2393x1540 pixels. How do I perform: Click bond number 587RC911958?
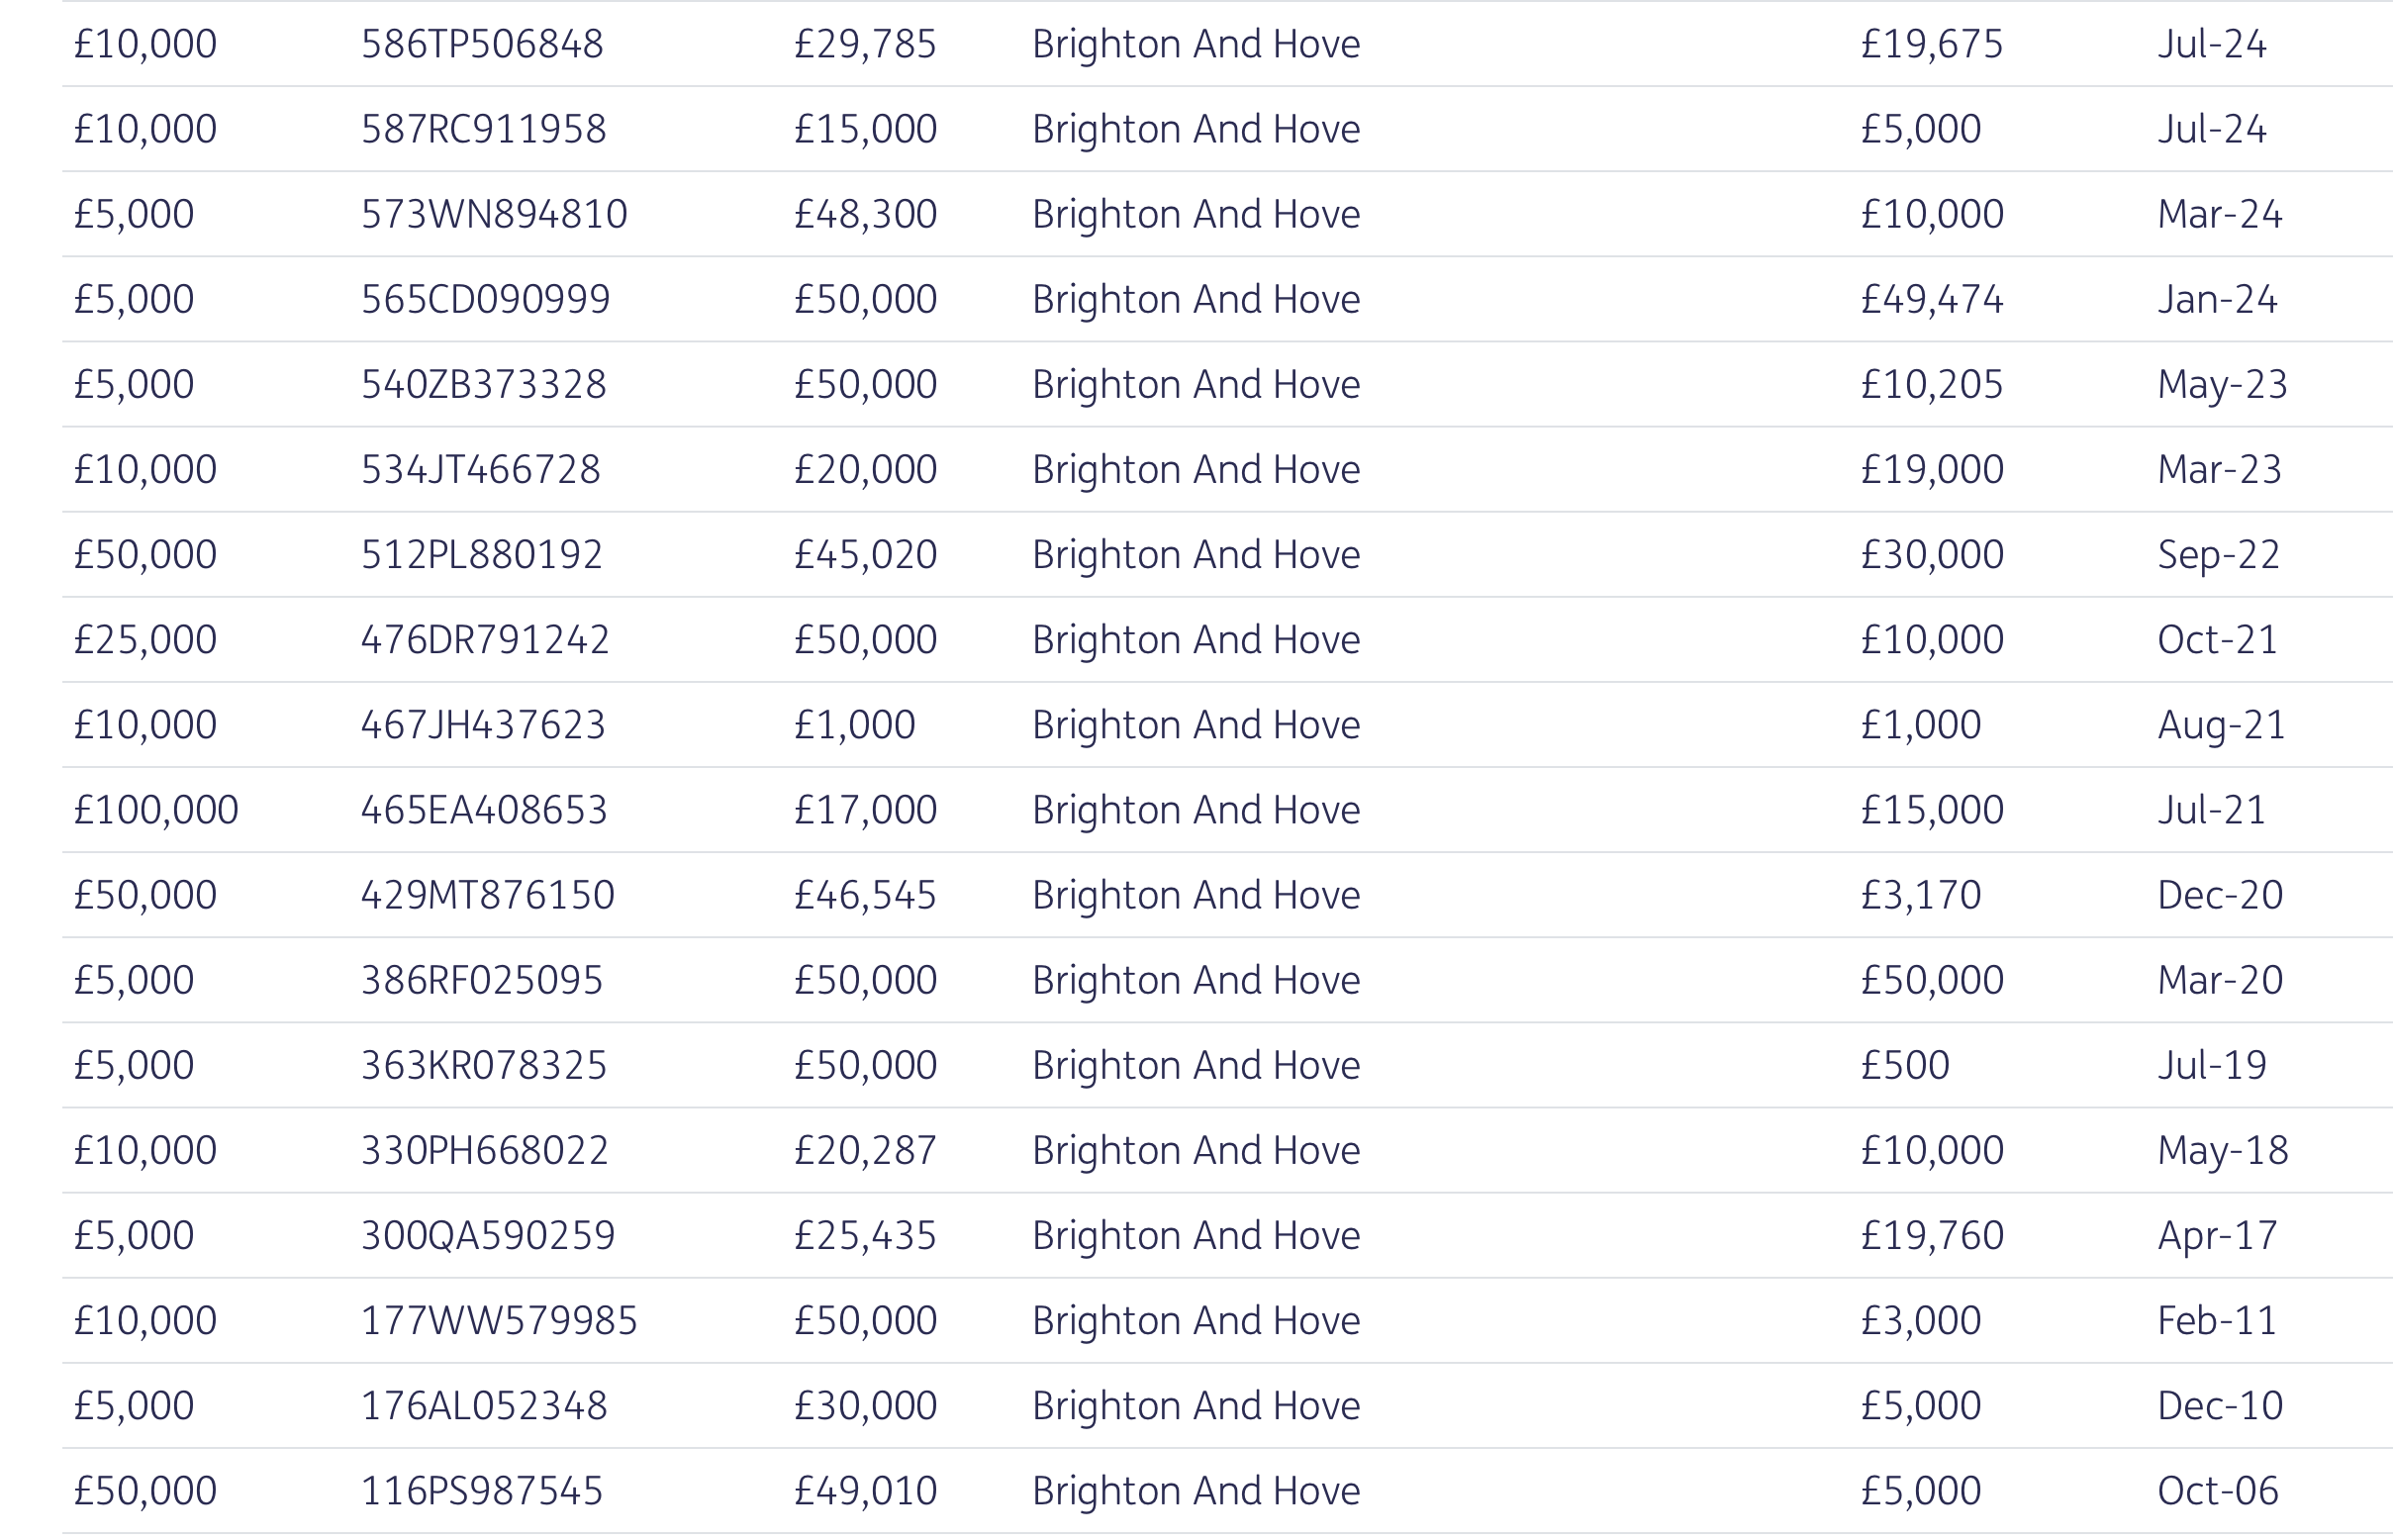point(483,129)
